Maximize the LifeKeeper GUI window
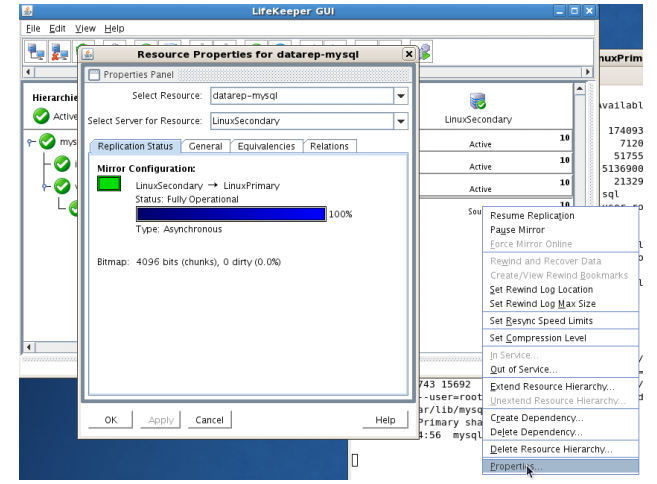 point(574,11)
